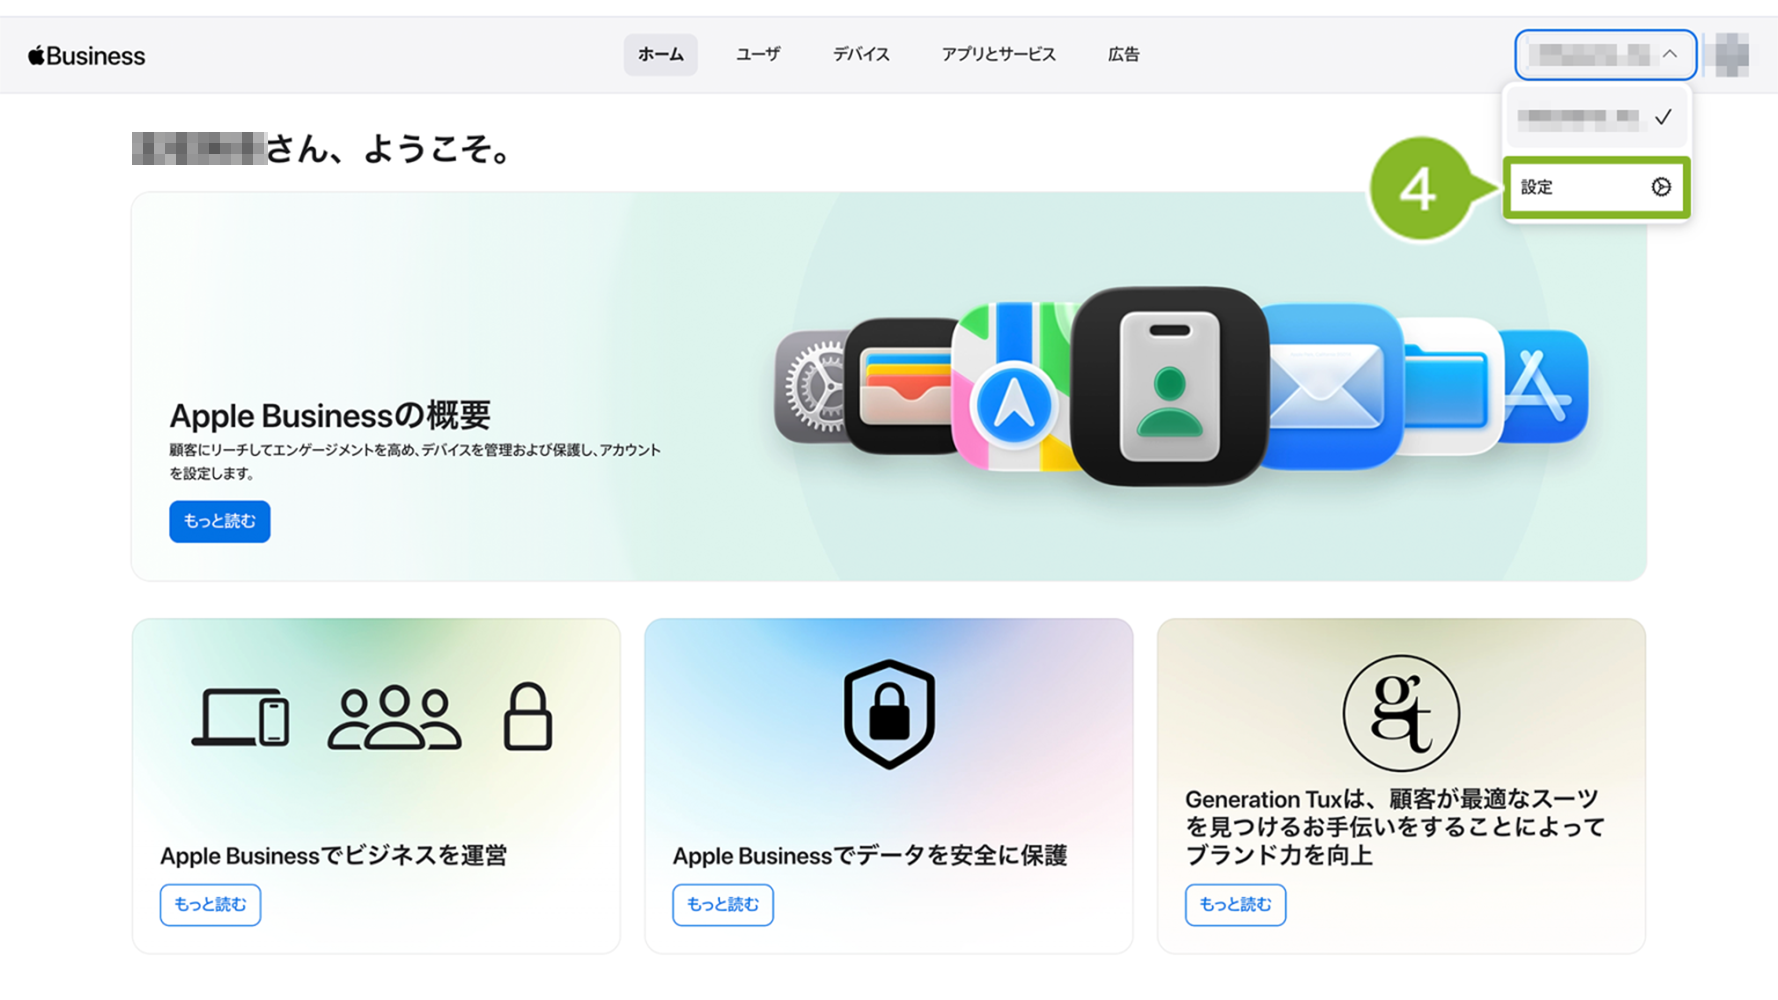1778x1000 pixels.
Task: Click もっと読む under Apple Businessでデータを安全に保護
Action: click(723, 904)
